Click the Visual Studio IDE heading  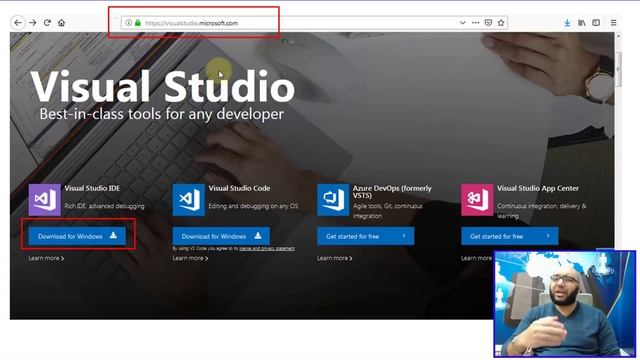92,188
